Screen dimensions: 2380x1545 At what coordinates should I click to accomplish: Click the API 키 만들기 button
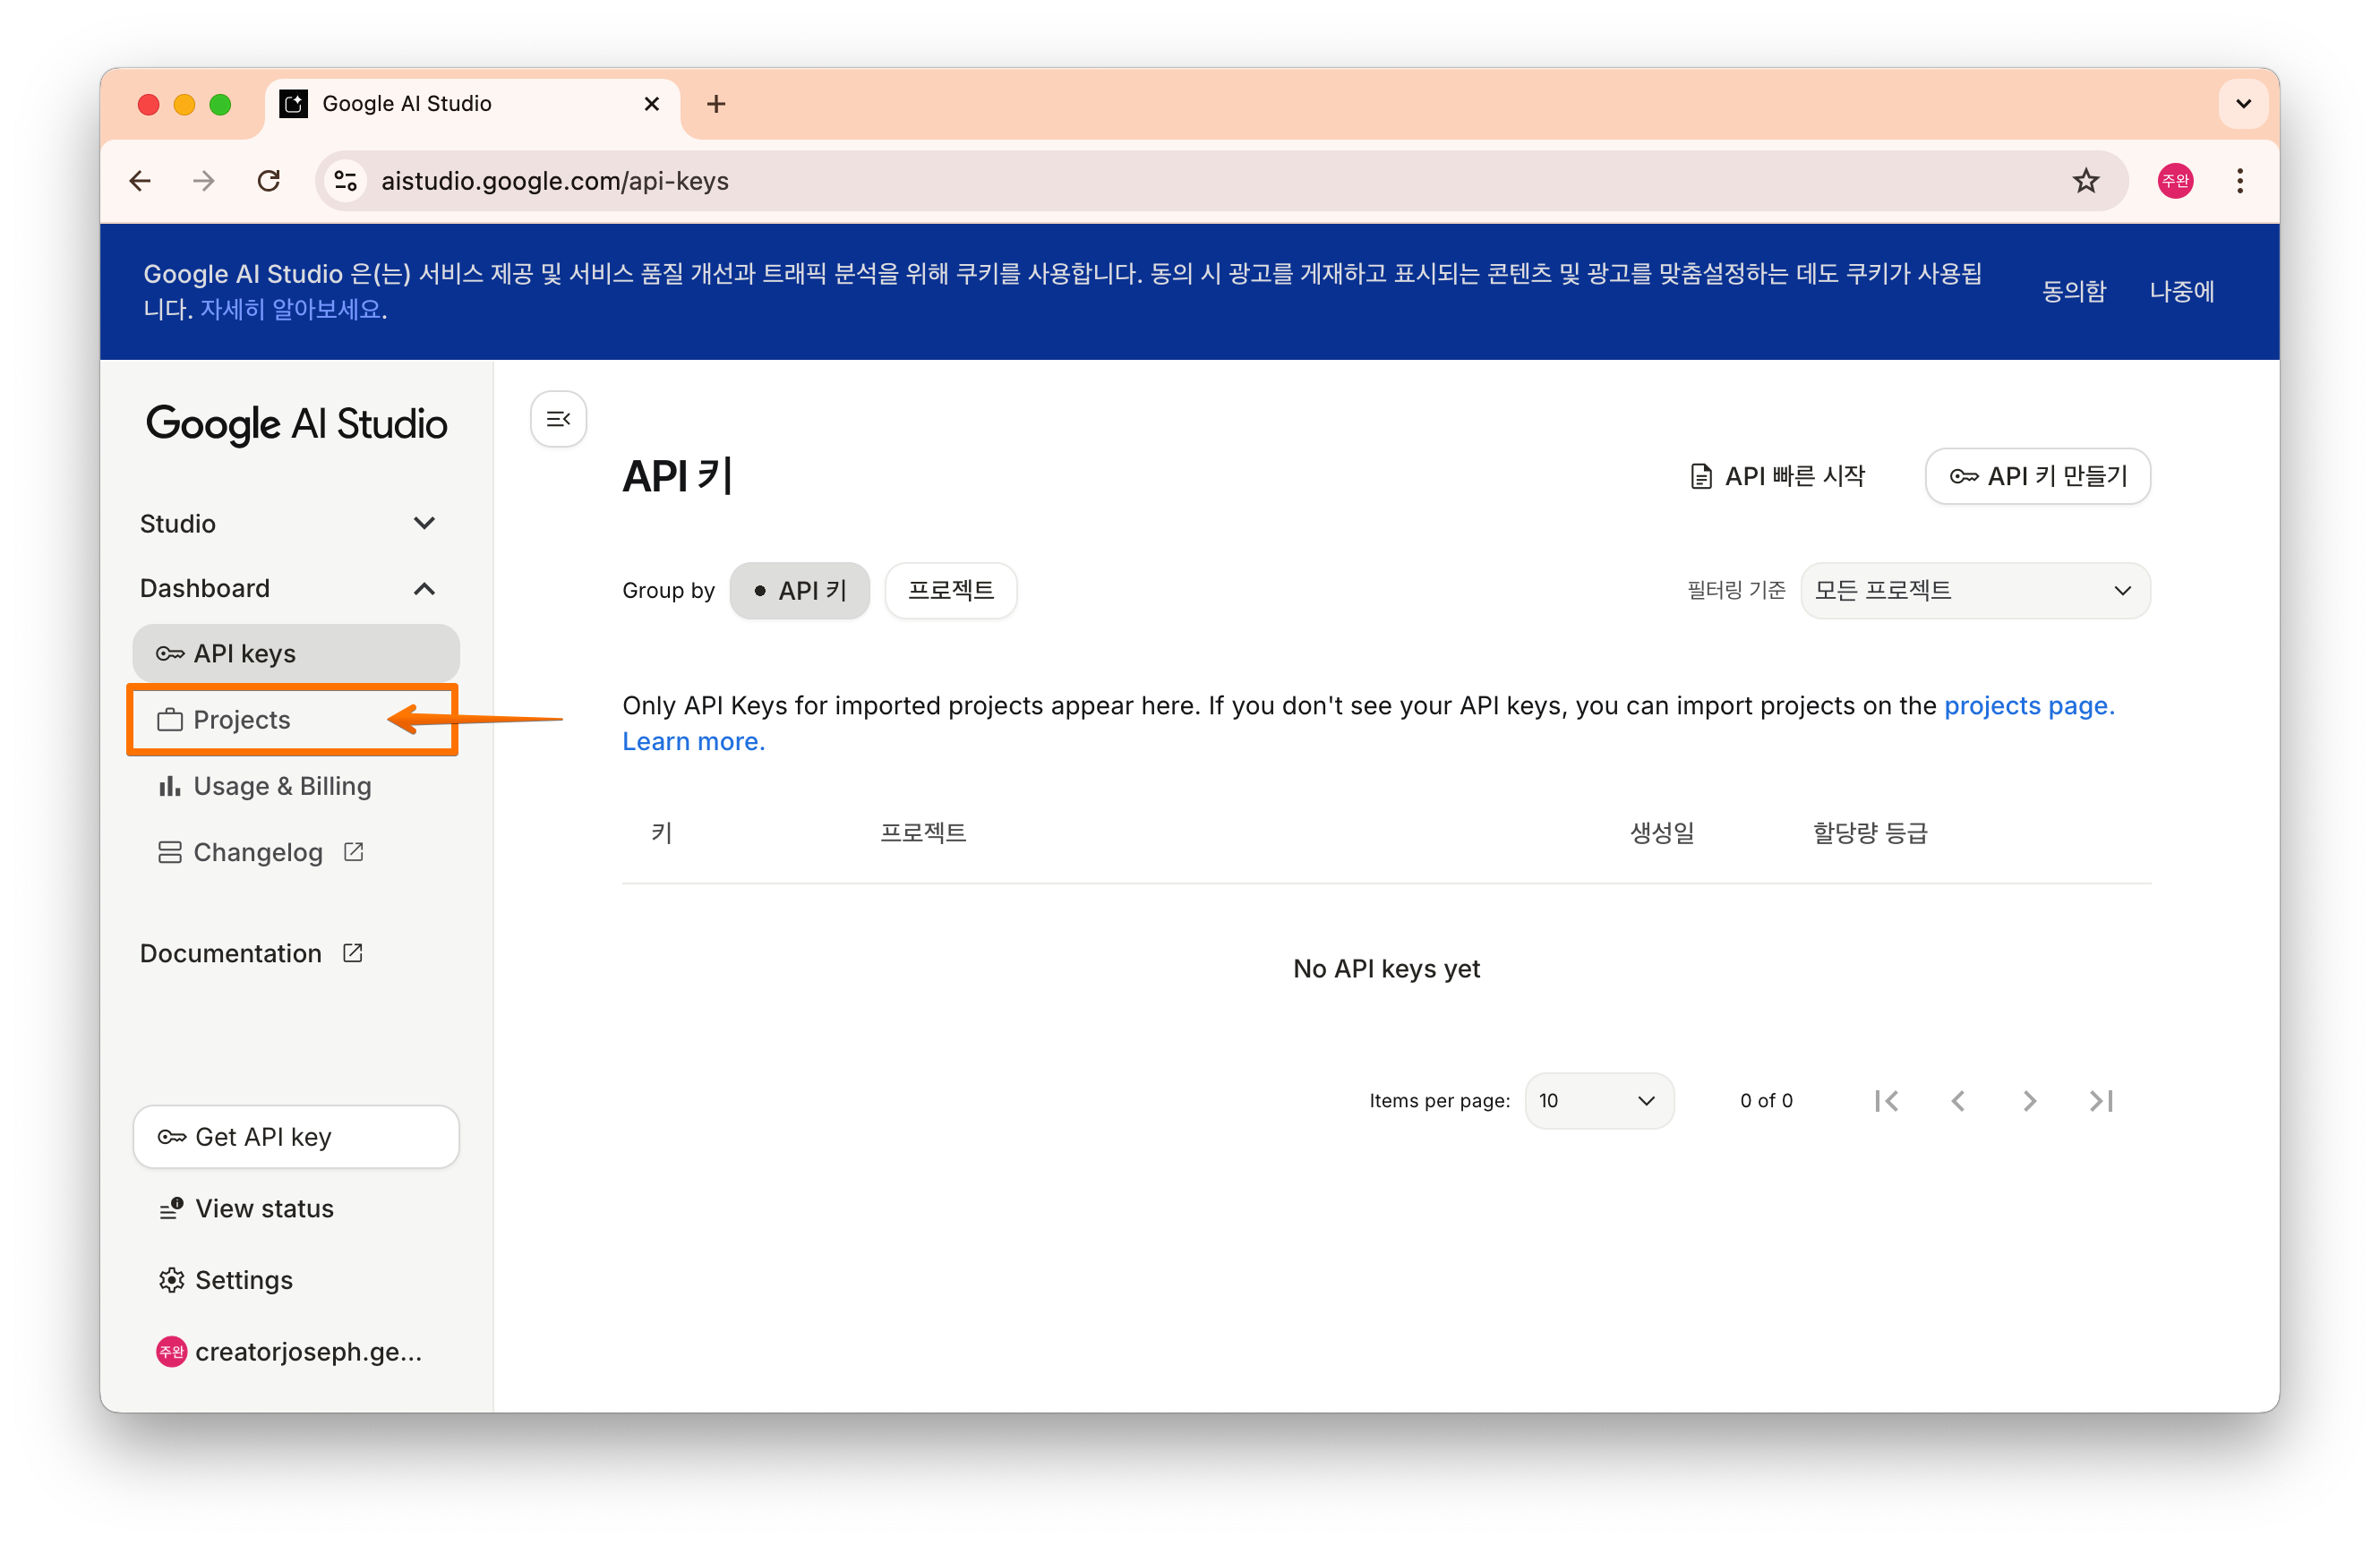2037,476
